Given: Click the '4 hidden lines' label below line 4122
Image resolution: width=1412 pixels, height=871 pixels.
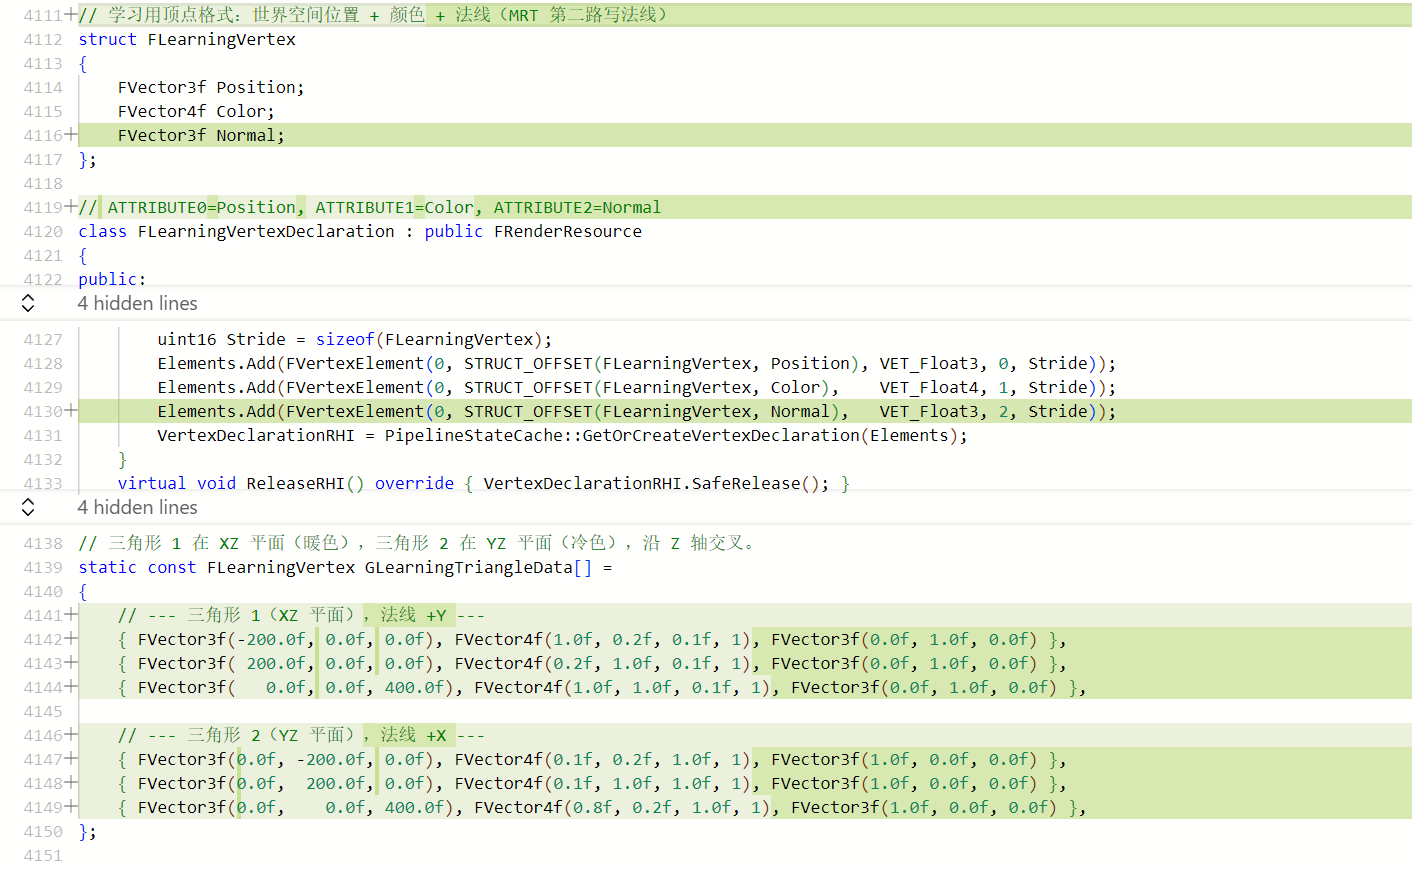Looking at the screenshot, I should point(138,303).
